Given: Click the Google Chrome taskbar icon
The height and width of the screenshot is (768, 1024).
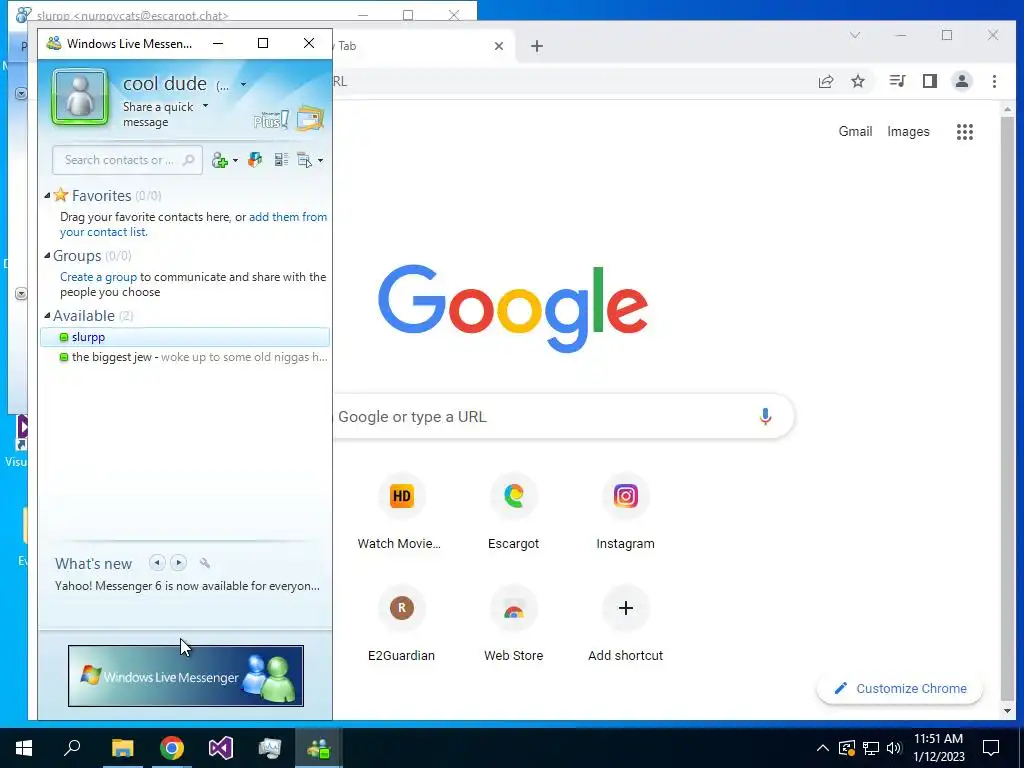Looking at the screenshot, I should tap(171, 748).
